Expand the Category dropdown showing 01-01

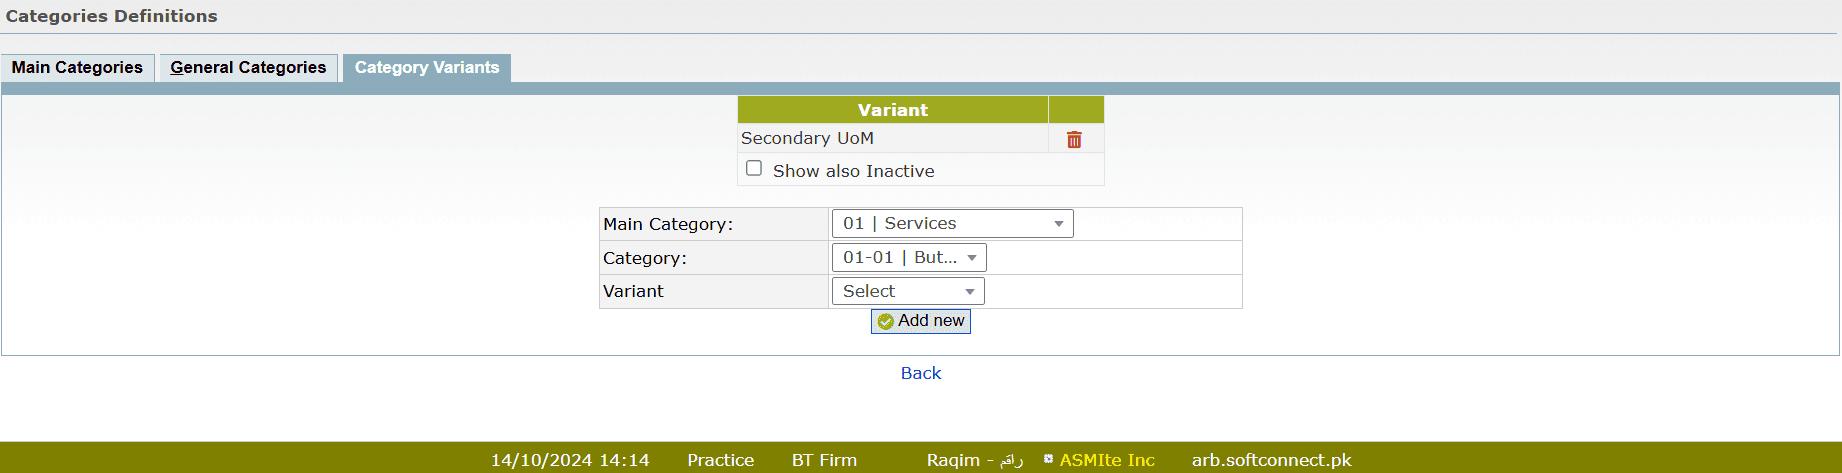(x=909, y=258)
